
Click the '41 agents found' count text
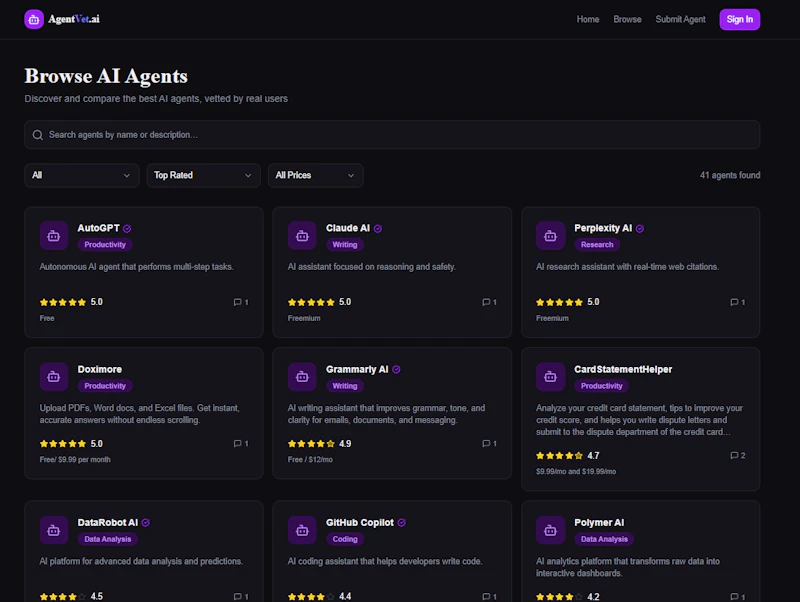coord(730,175)
